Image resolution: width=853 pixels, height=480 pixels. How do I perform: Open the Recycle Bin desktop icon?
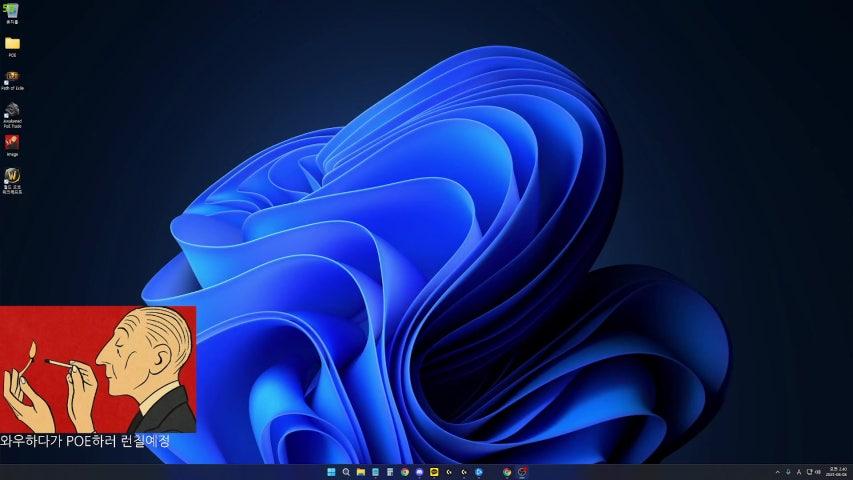(12, 13)
